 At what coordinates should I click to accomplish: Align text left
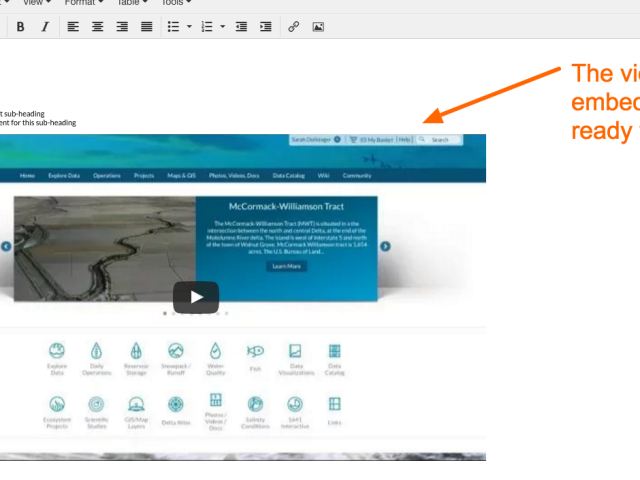coord(73,27)
